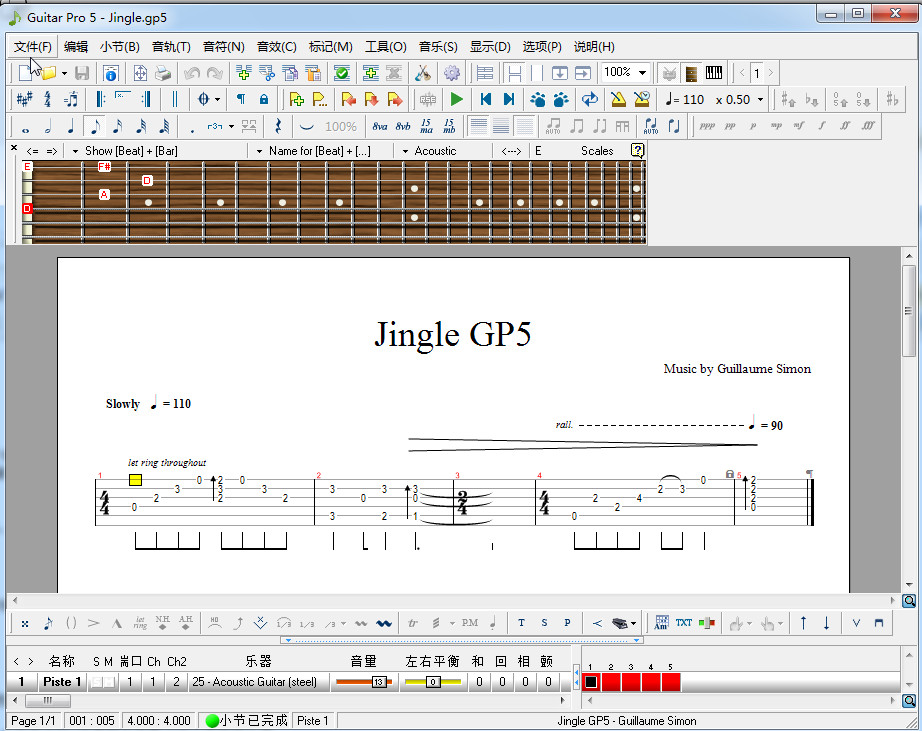The image size is (922, 731).
Task: Click the Print icon
Action: pos(163,73)
